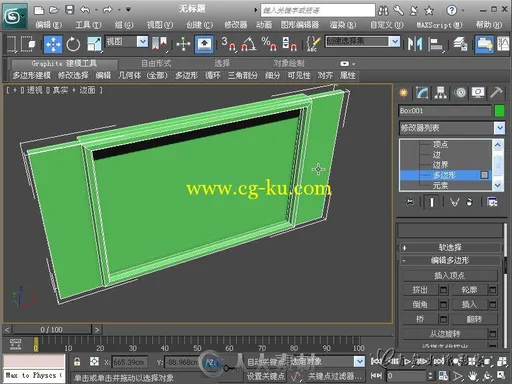Open the Layer manager
Image resolution: width=512 pixels, height=384 pixels.
coord(460,44)
